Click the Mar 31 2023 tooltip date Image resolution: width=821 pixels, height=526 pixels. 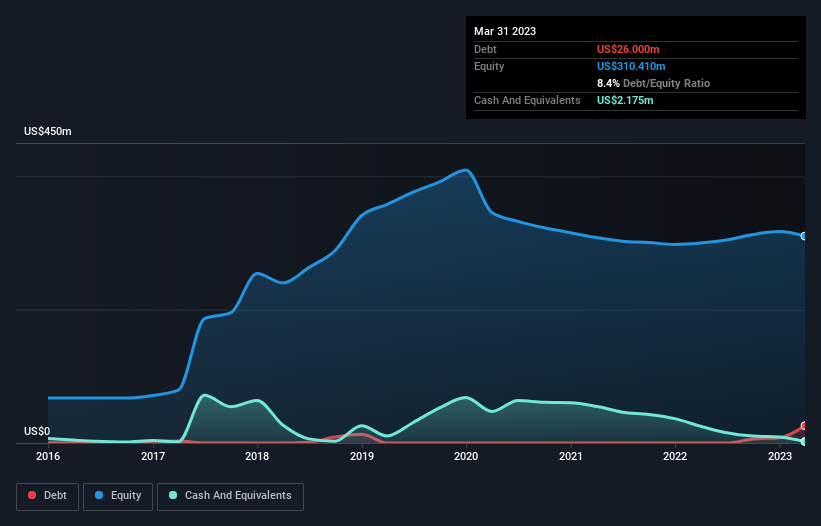pos(505,31)
